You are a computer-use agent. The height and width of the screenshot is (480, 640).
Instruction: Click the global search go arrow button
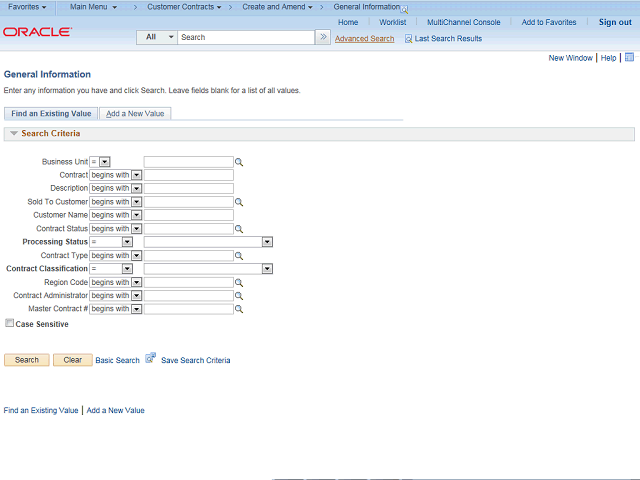click(323, 37)
